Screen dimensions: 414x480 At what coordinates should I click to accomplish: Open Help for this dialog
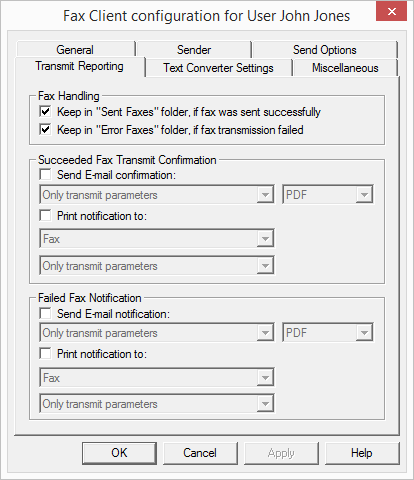coord(362,453)
